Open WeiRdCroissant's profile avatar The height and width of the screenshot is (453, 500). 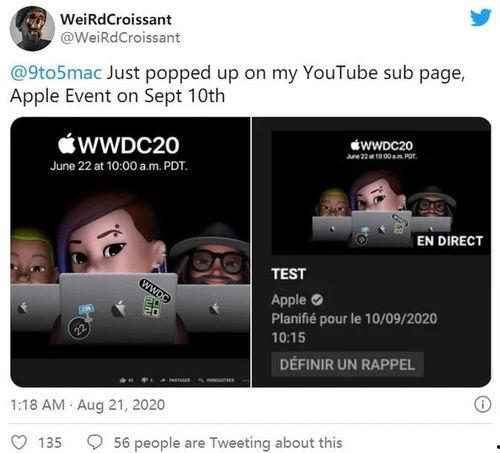32,29
